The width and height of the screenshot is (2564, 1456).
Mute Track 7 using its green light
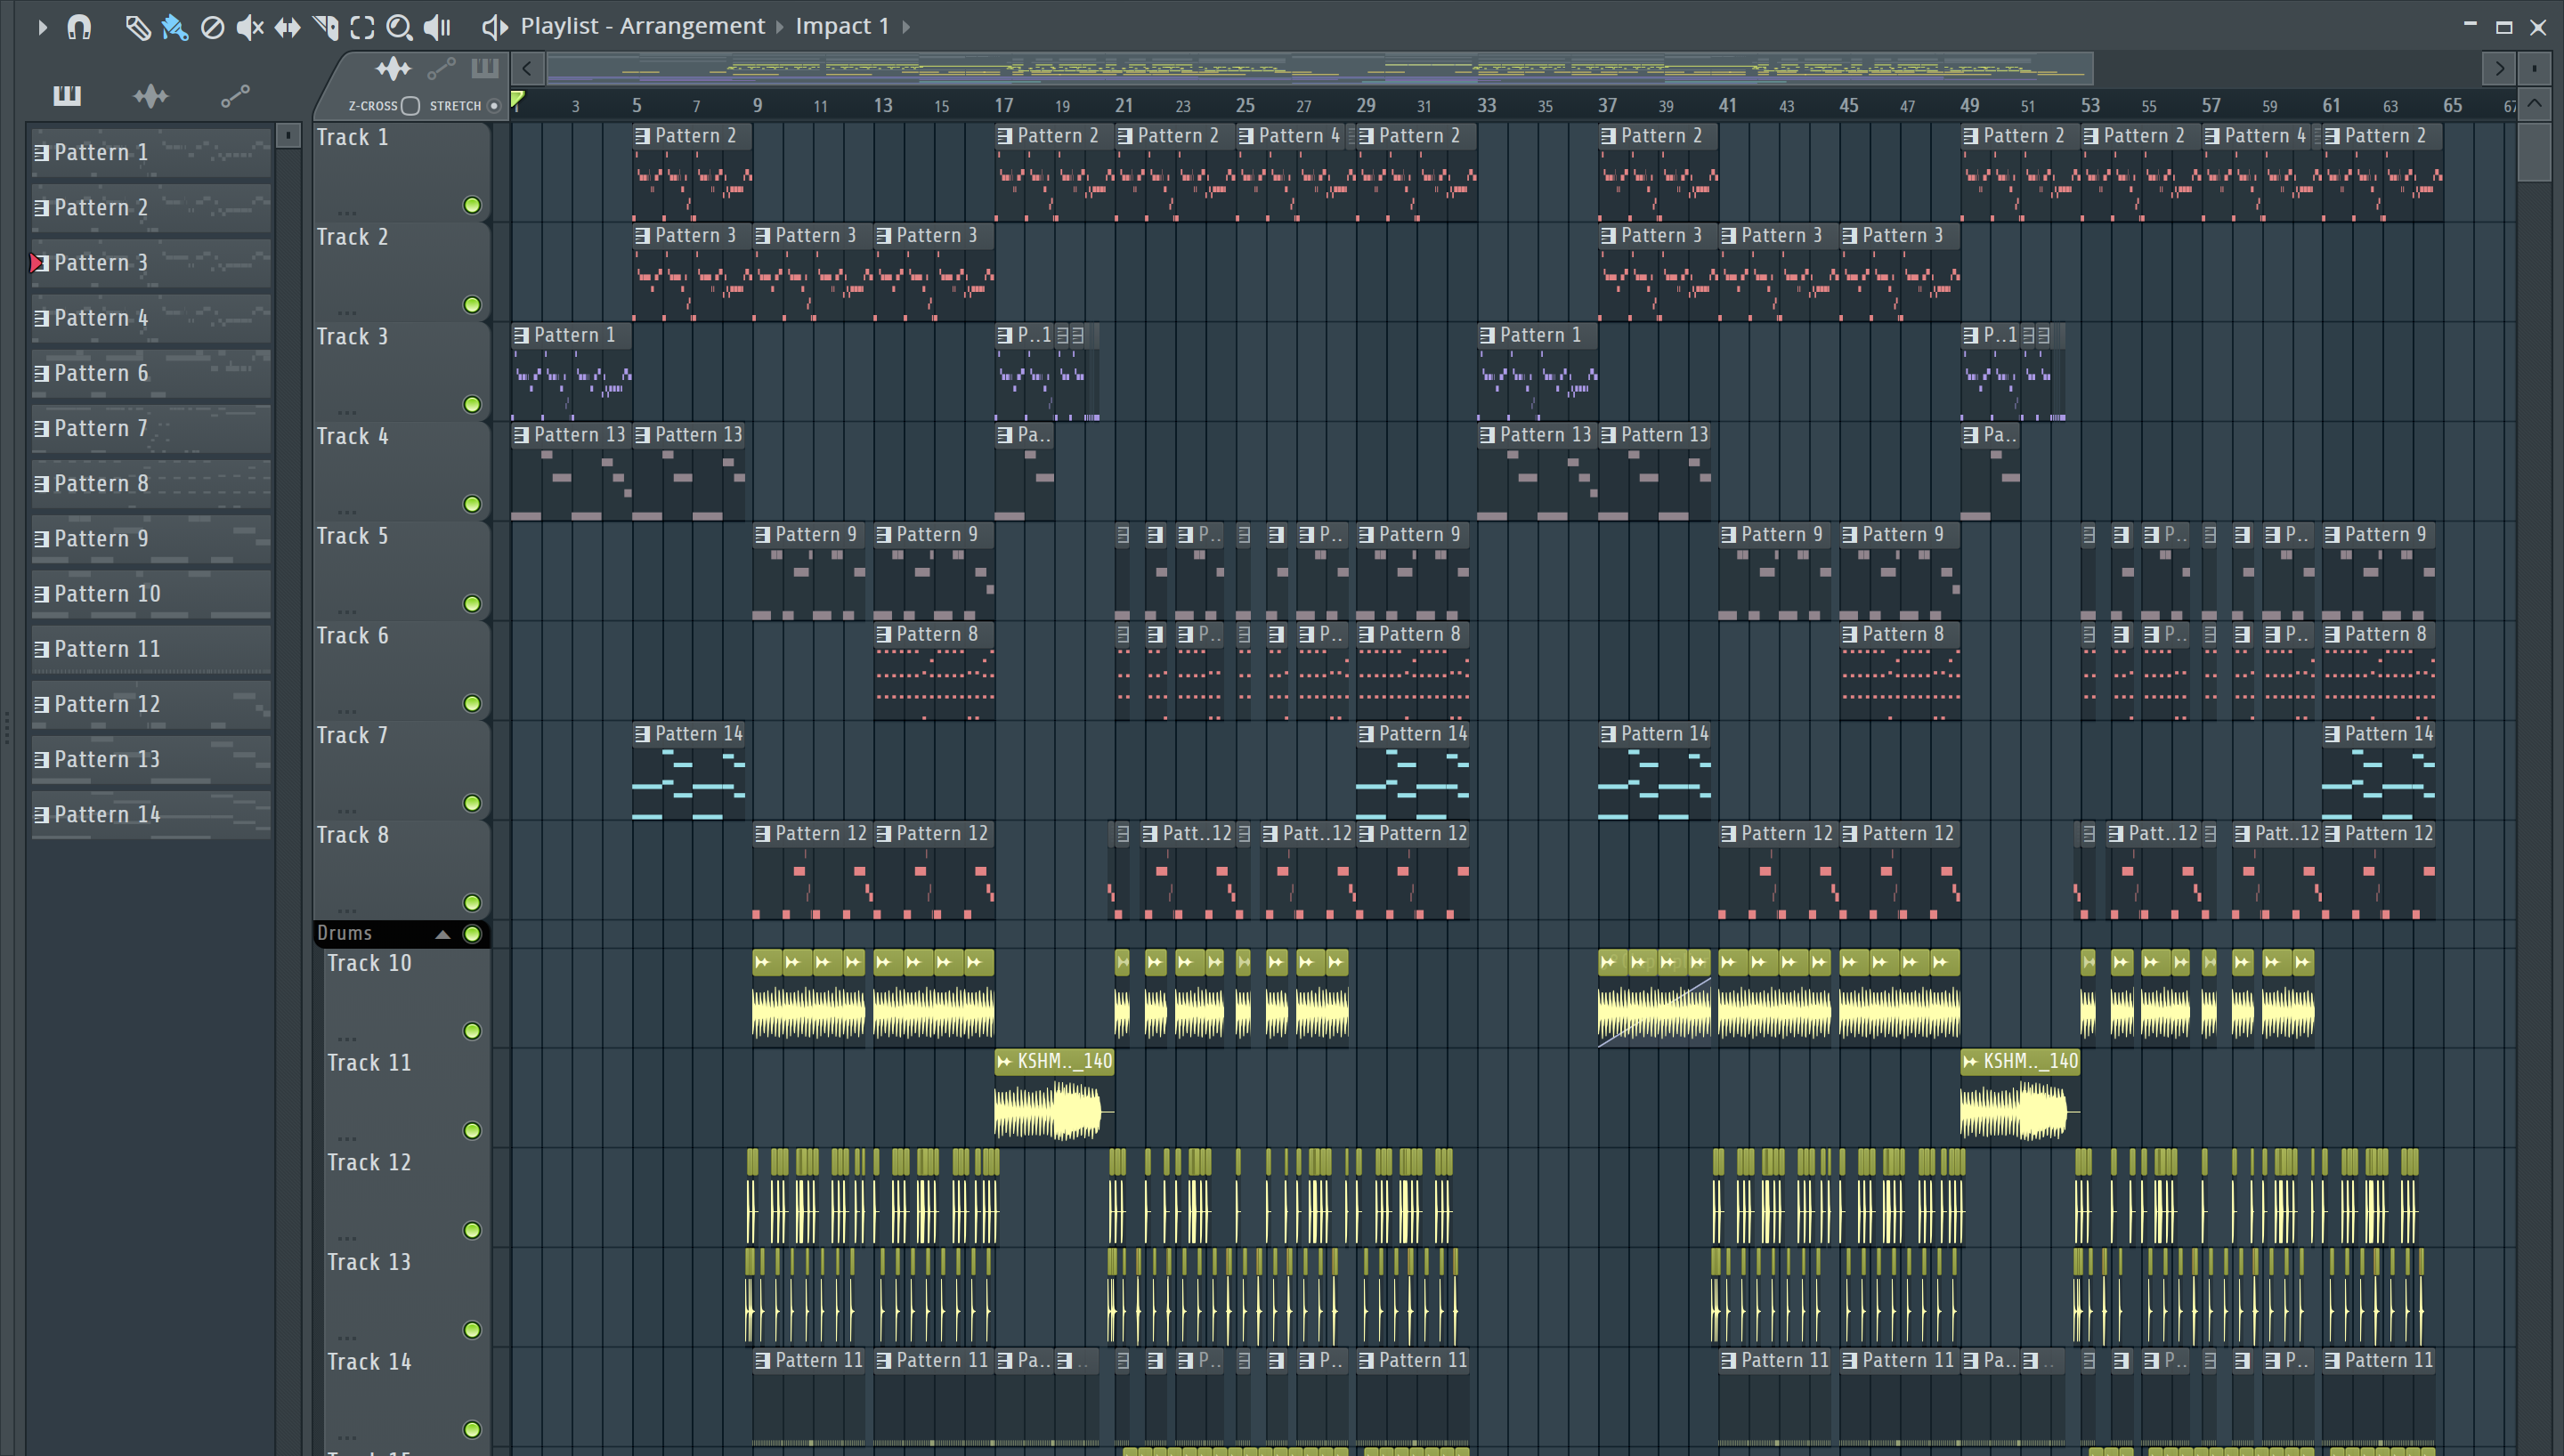pos(472,803)
